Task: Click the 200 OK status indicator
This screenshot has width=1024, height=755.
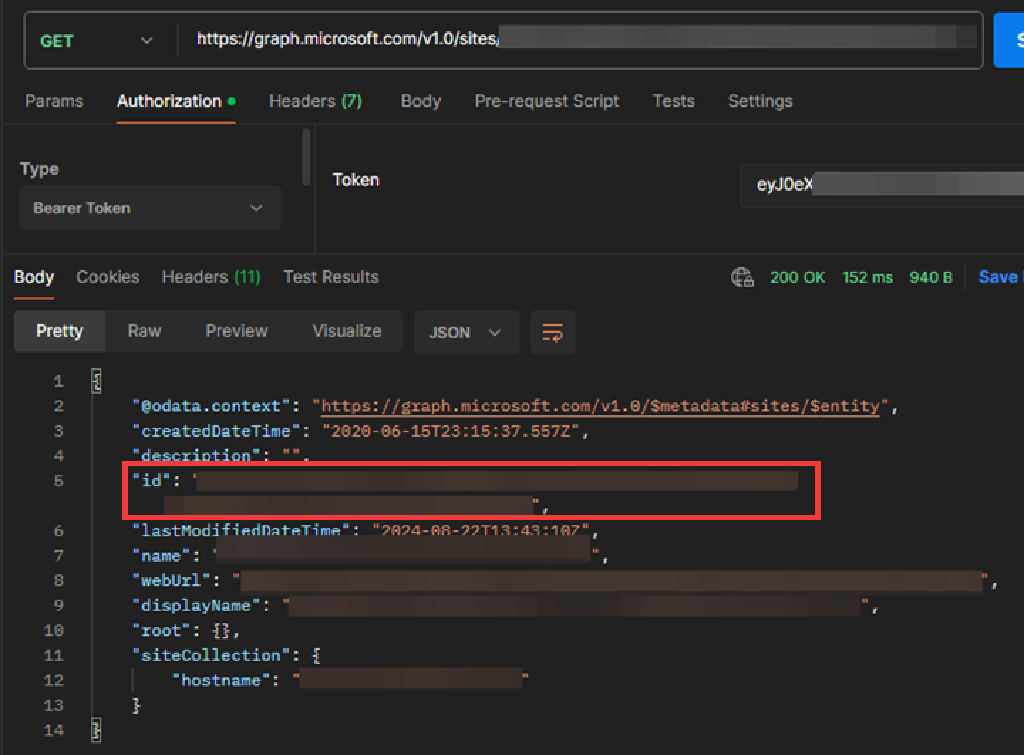Action: tap(797, 277)
